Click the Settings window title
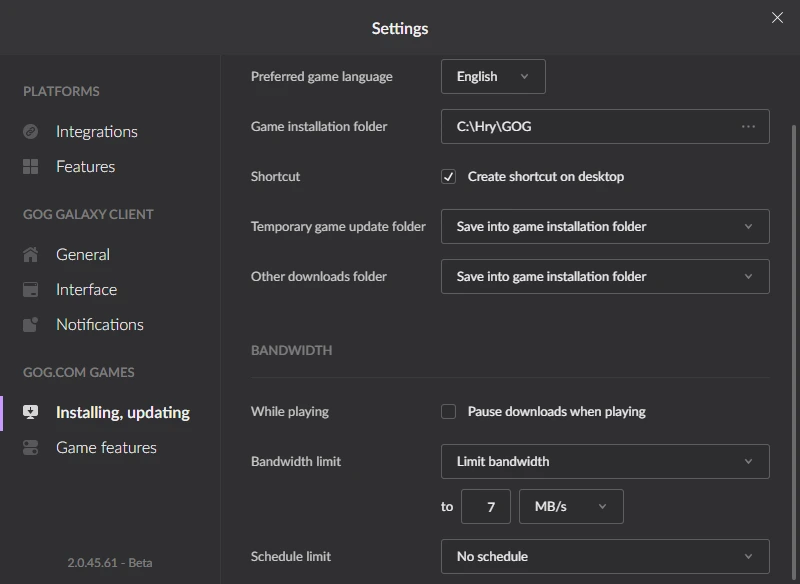Image resolution: width=800 pixels, height=584 pixels. (400, 29)
